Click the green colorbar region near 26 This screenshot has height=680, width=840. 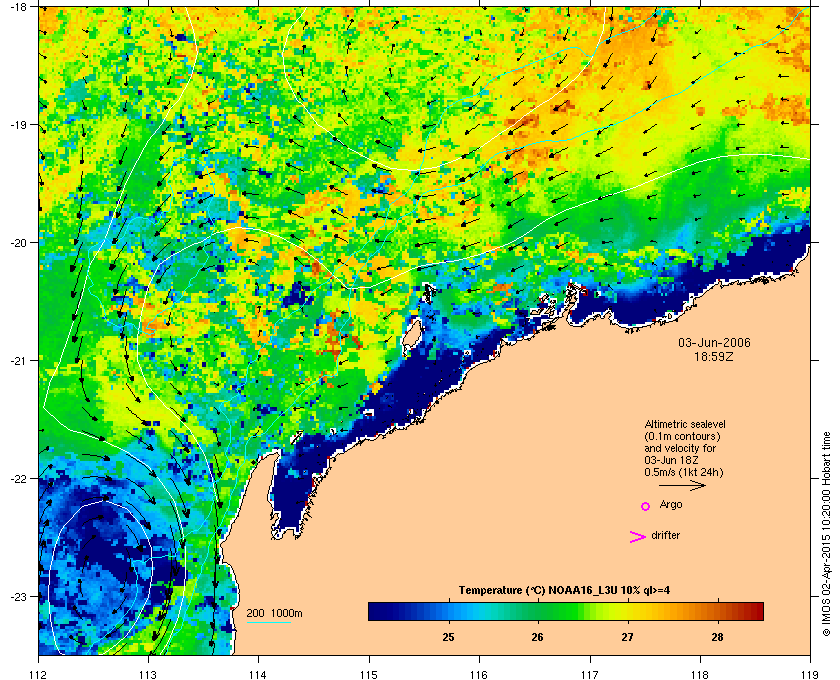(538, 611)
